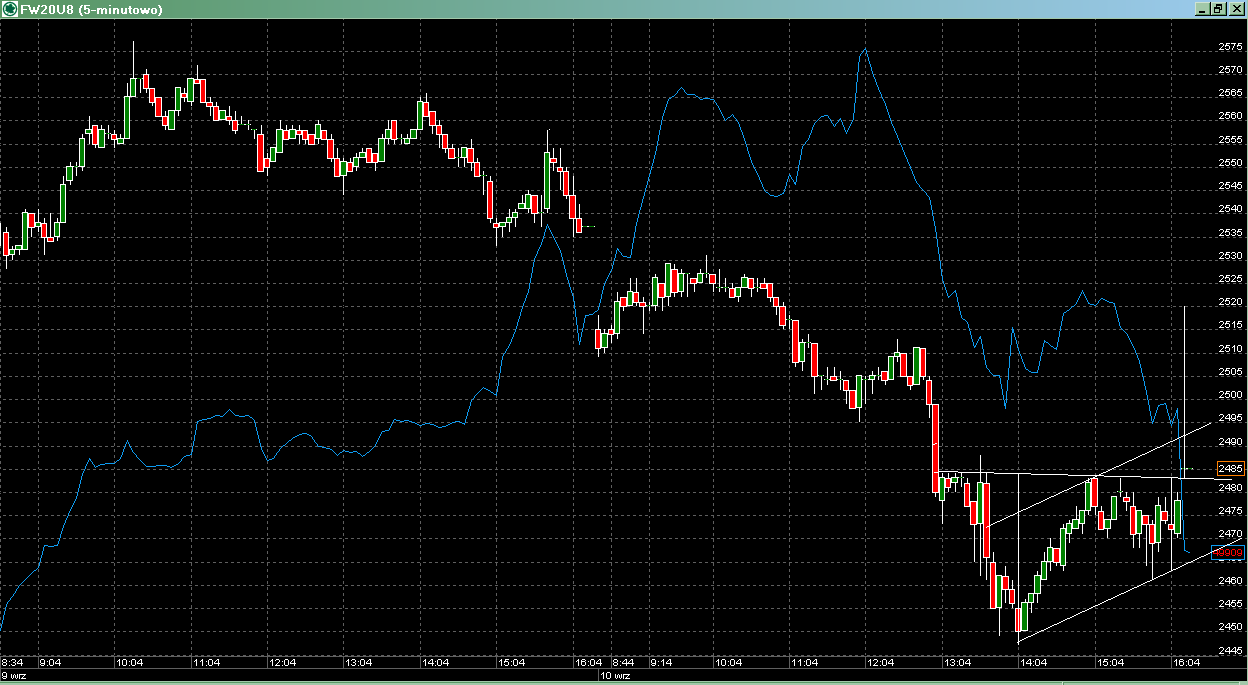Click the 2500 price axis label

(1230, 395)
